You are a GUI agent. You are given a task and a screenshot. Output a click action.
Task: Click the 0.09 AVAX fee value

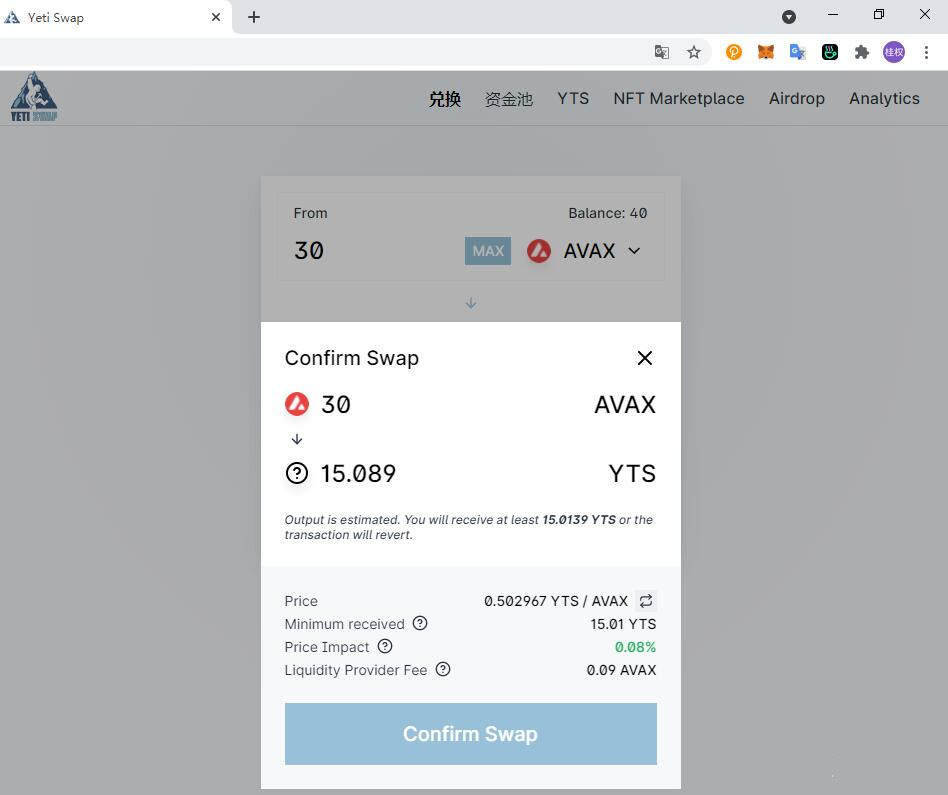point(622,670)
